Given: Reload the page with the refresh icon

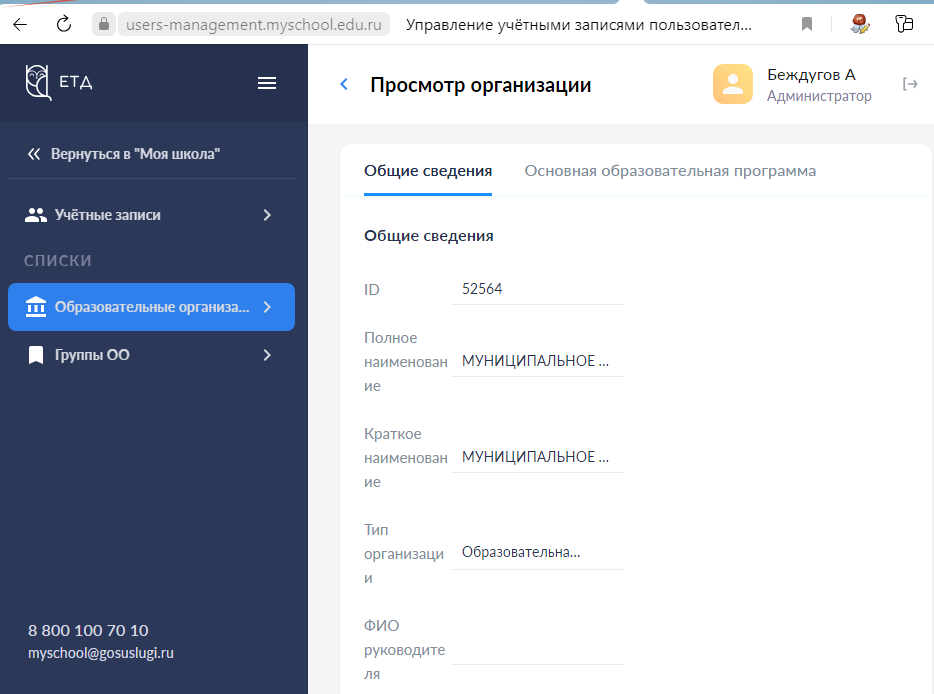Looking at the screenshot, I should (64, 24).
